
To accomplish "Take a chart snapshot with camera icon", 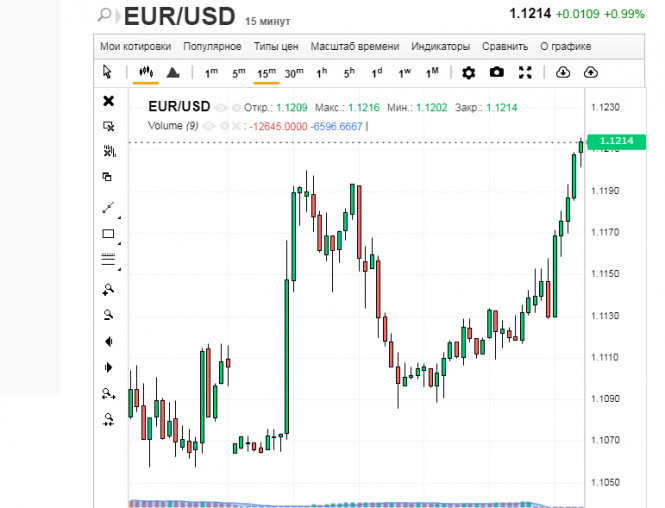I will (x=497, y=73).
